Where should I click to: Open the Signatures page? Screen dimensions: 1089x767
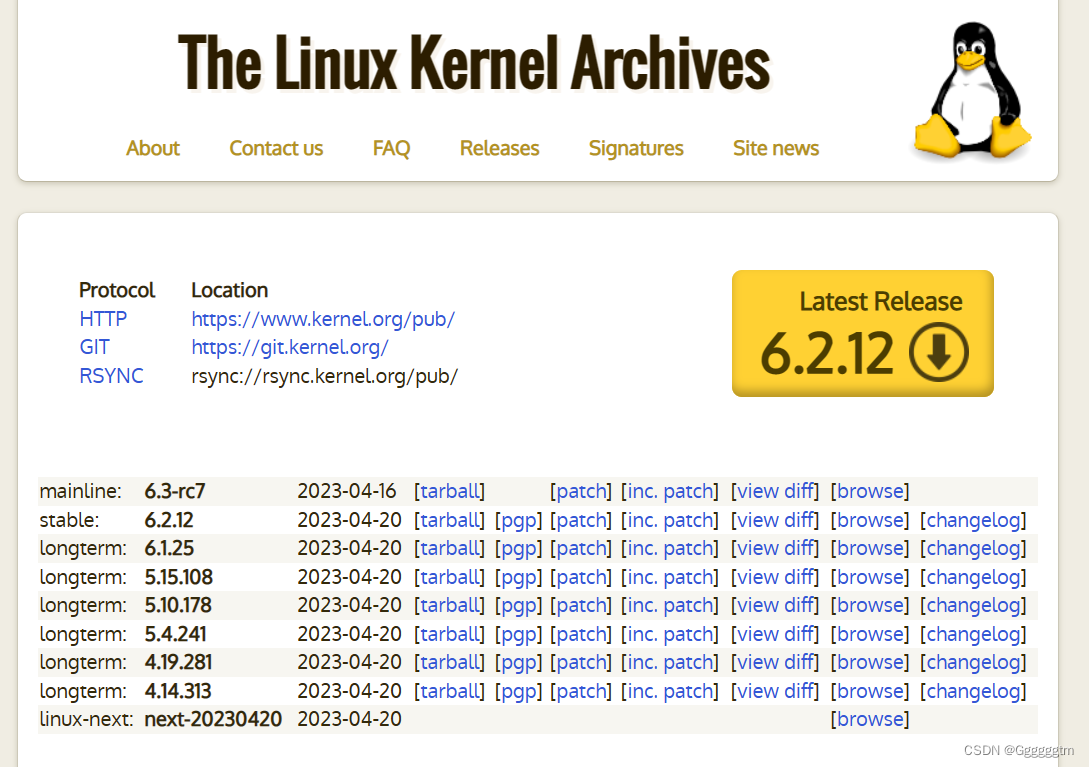click(x=636, y=148)
